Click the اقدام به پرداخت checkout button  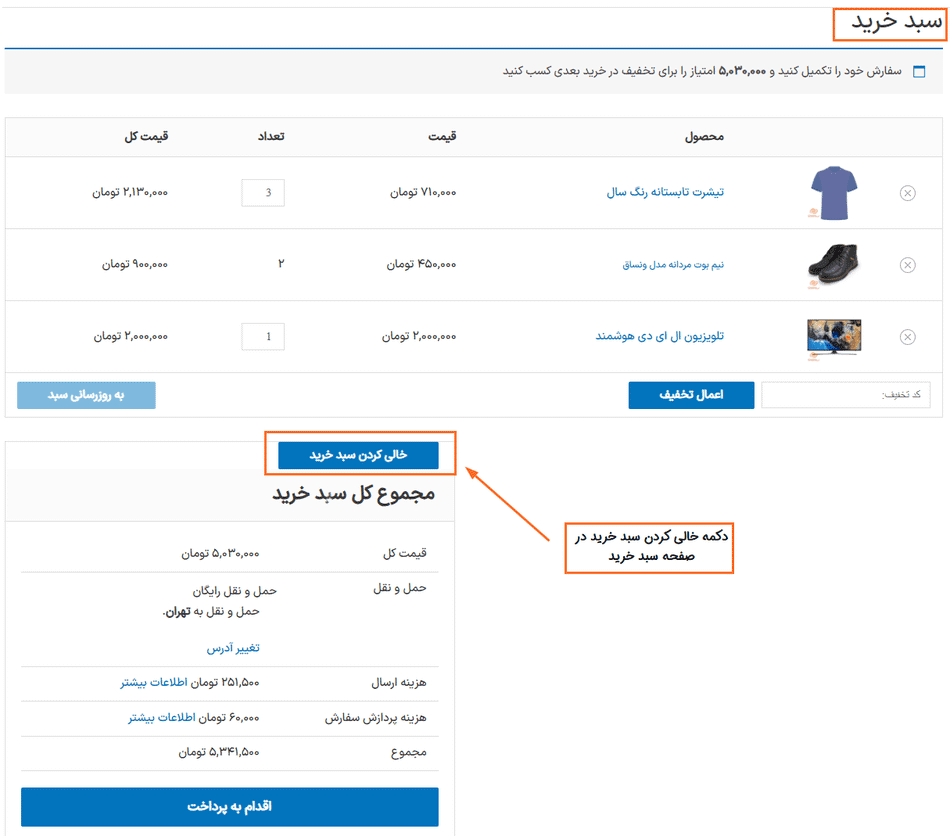pos(230,807)
